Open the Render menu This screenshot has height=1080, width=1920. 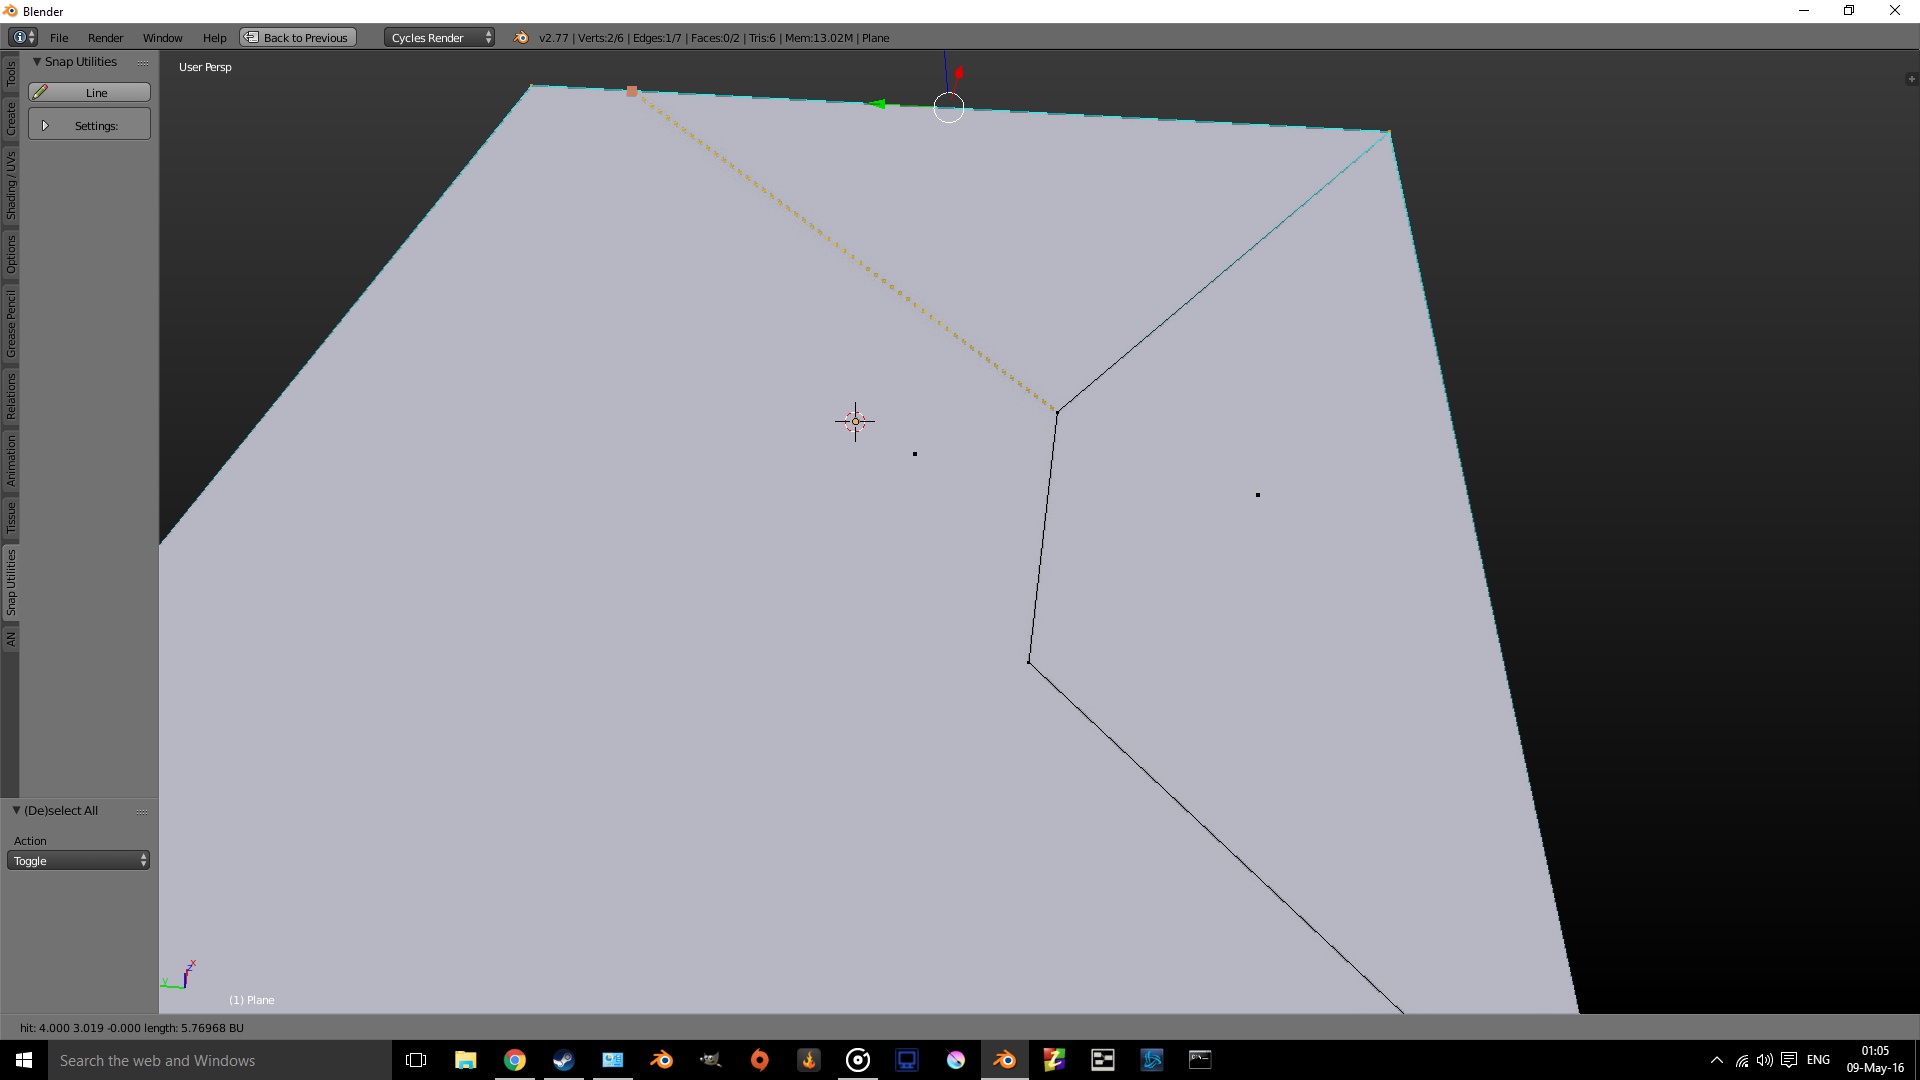(105, 37)
